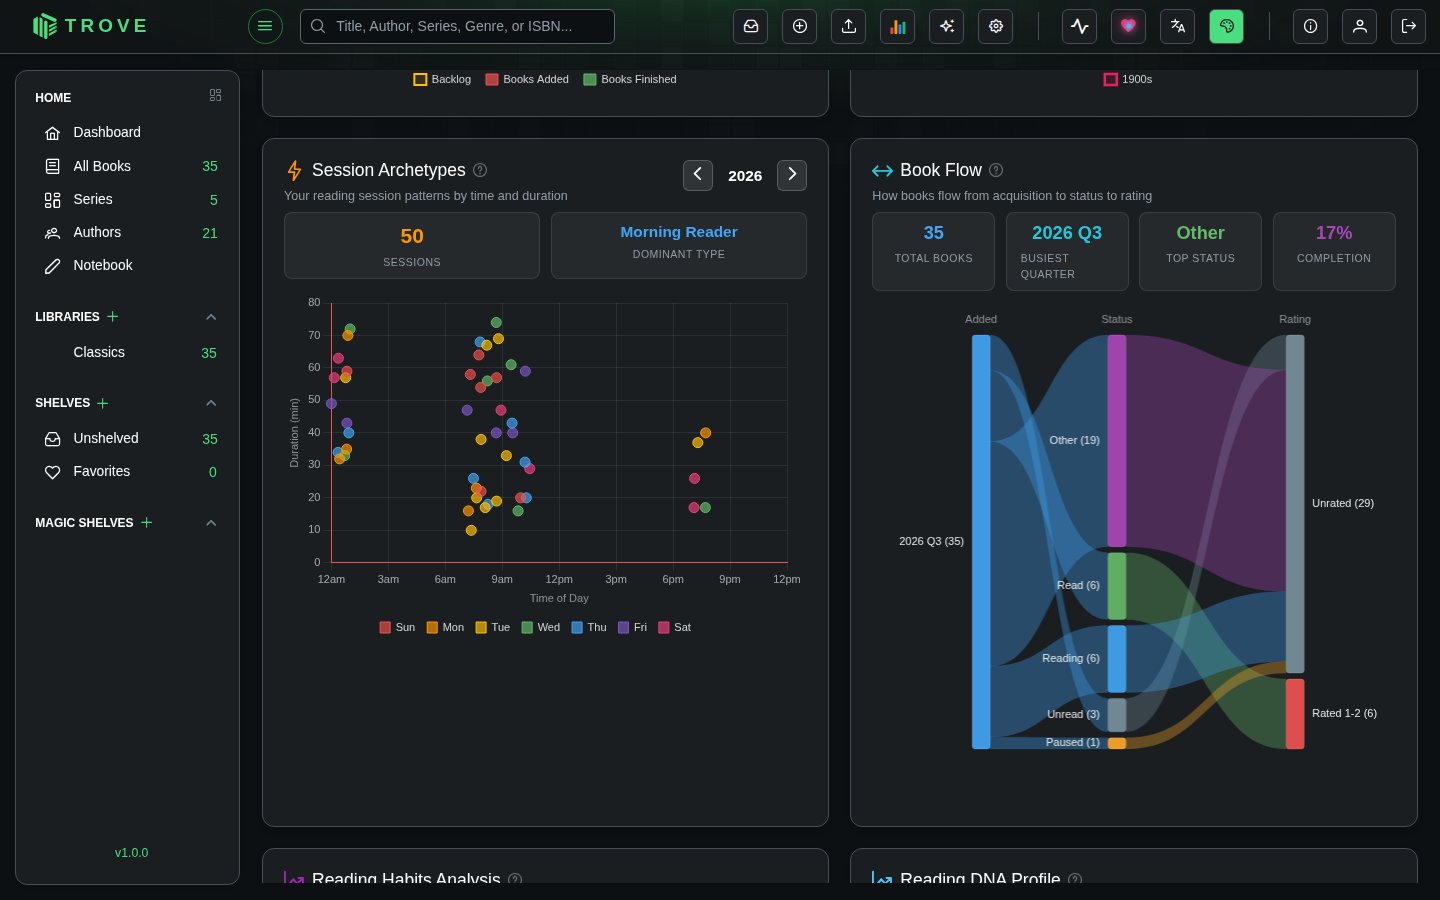Click the logout icon
This screenshot has height=900, width=1440.
(1408, 26)
